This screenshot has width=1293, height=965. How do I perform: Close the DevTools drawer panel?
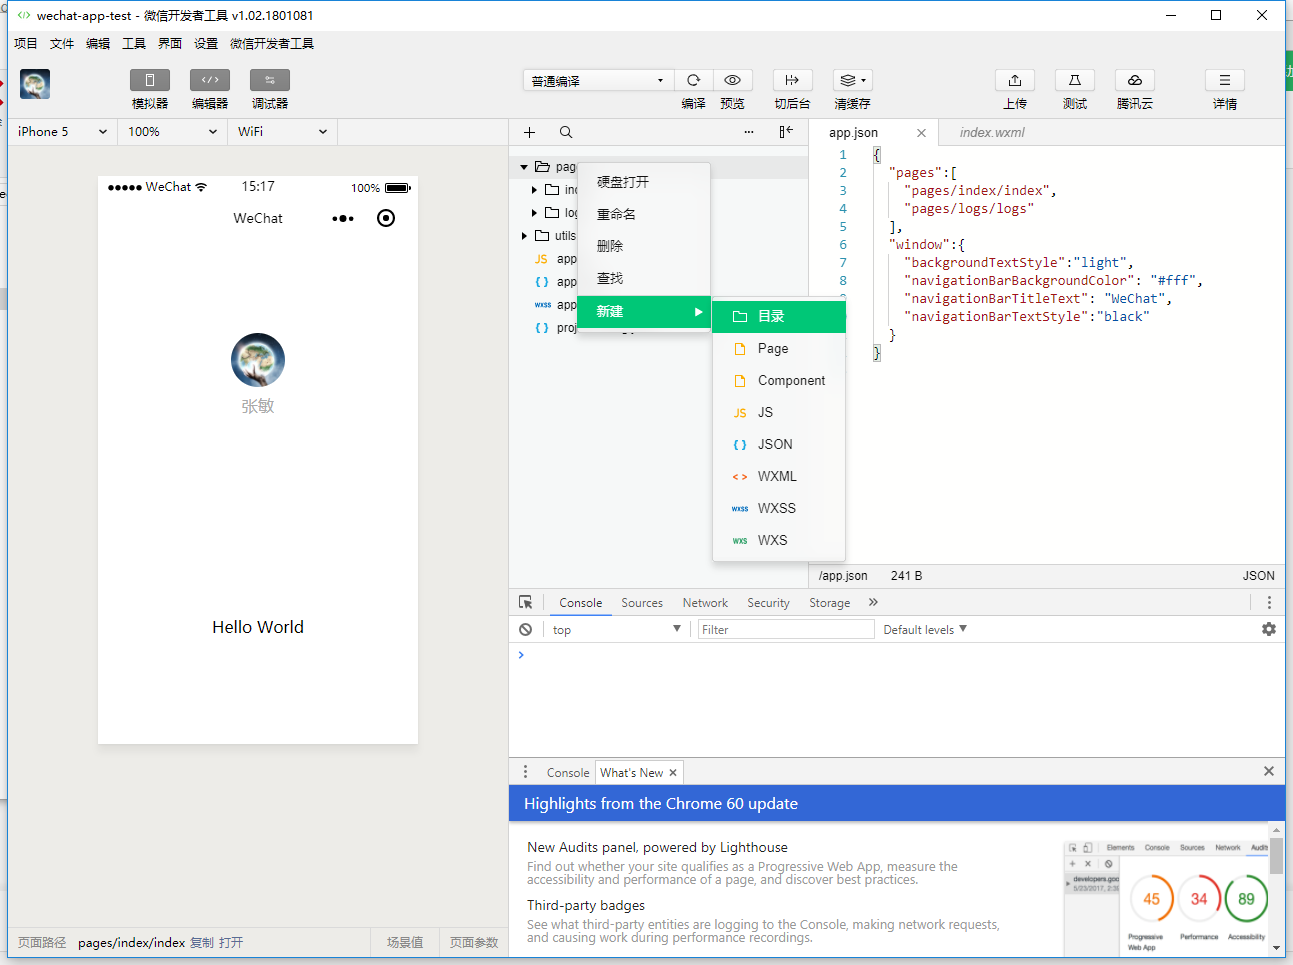(1269, 771)
